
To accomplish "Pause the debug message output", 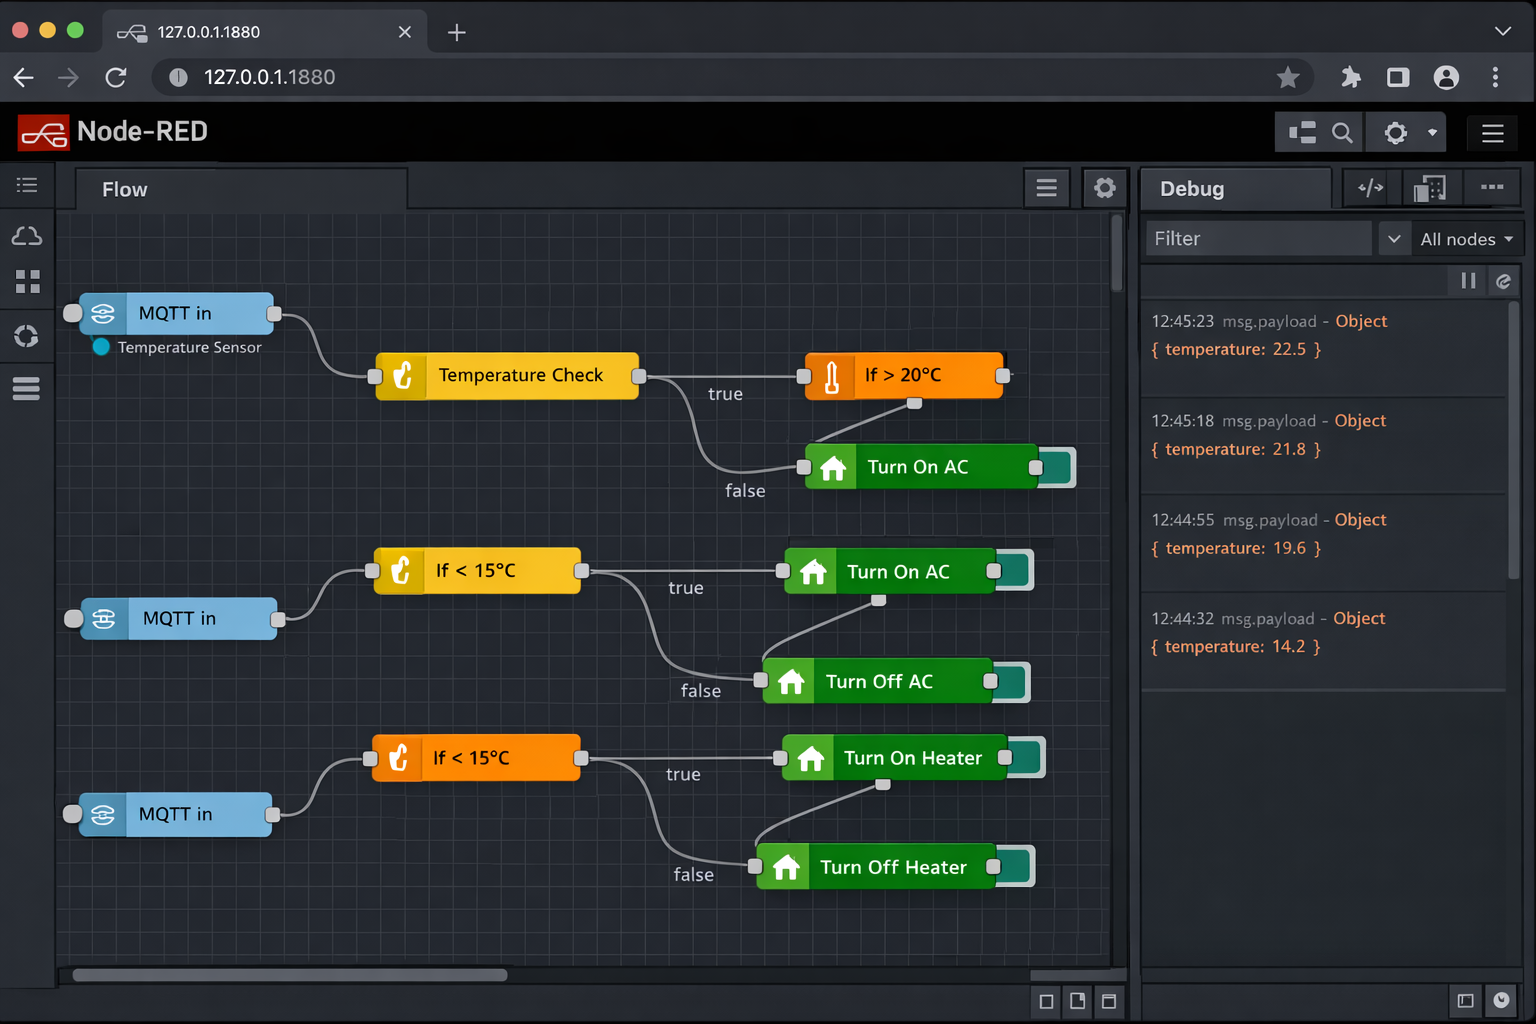I will click(x=1468, y=281).
